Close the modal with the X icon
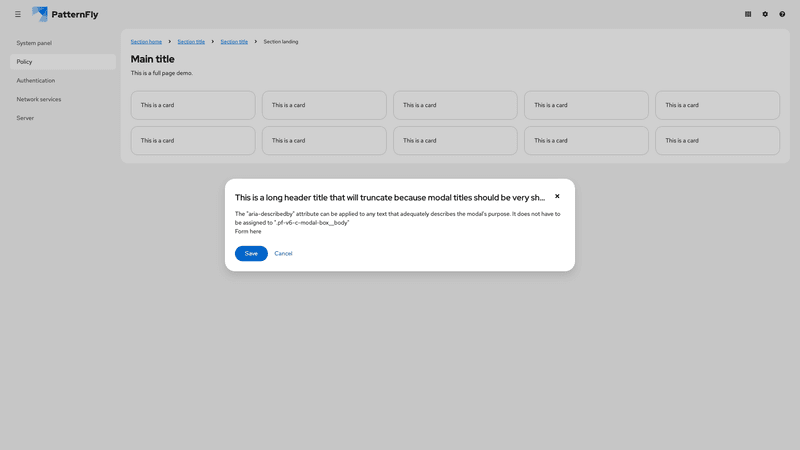 (x=557, y=196)
